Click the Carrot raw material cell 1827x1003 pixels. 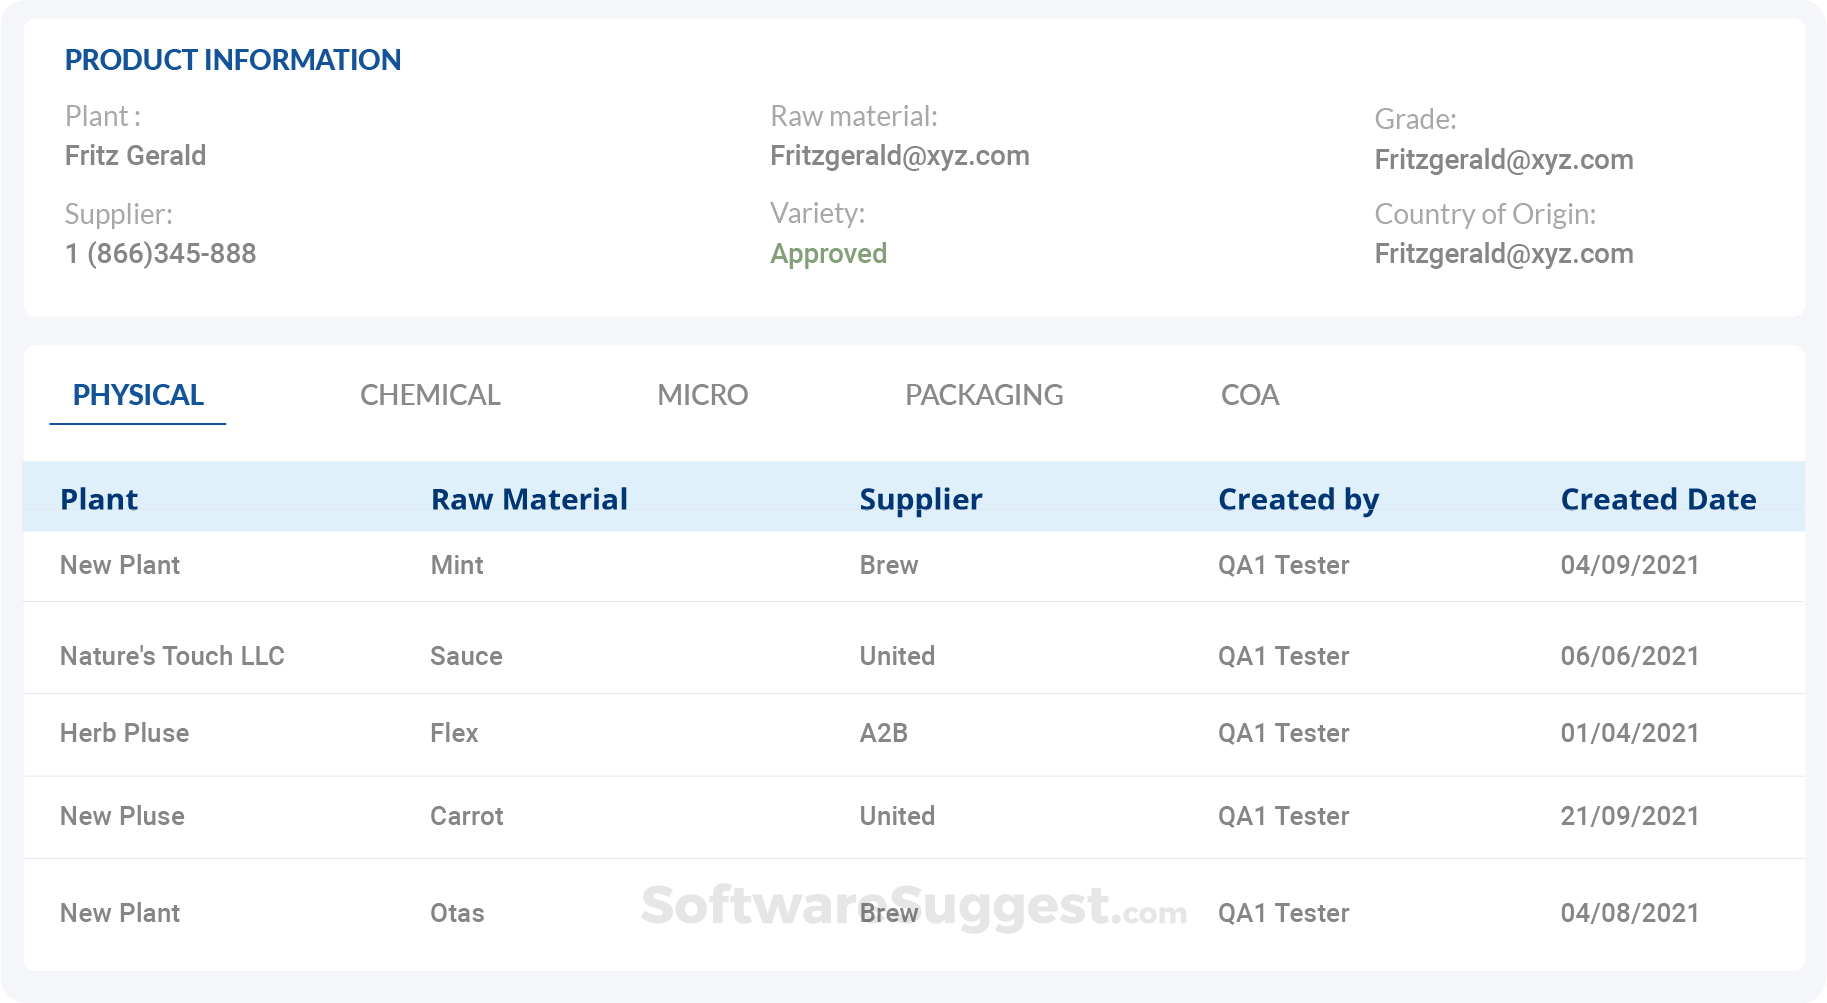click(466, 816)
